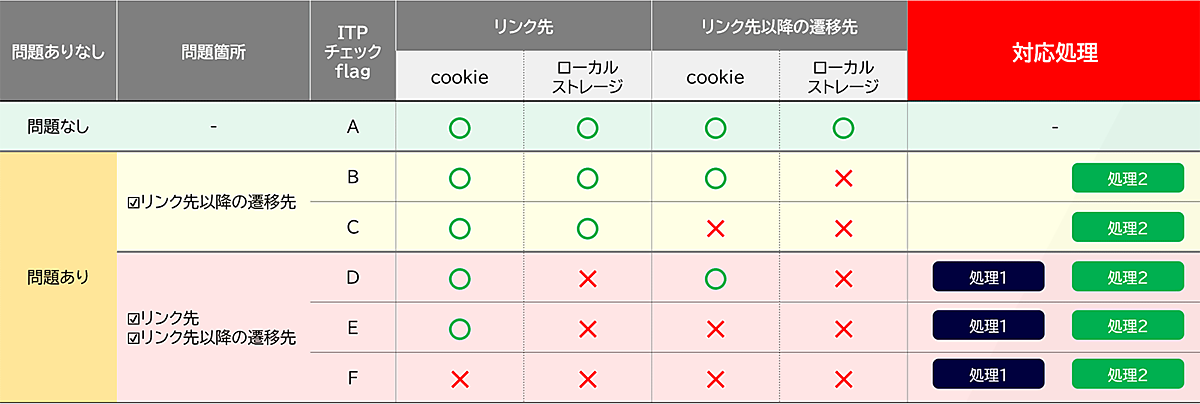Click the 処理1 button in row D
1200x404 pixels.
coord(988,277)
